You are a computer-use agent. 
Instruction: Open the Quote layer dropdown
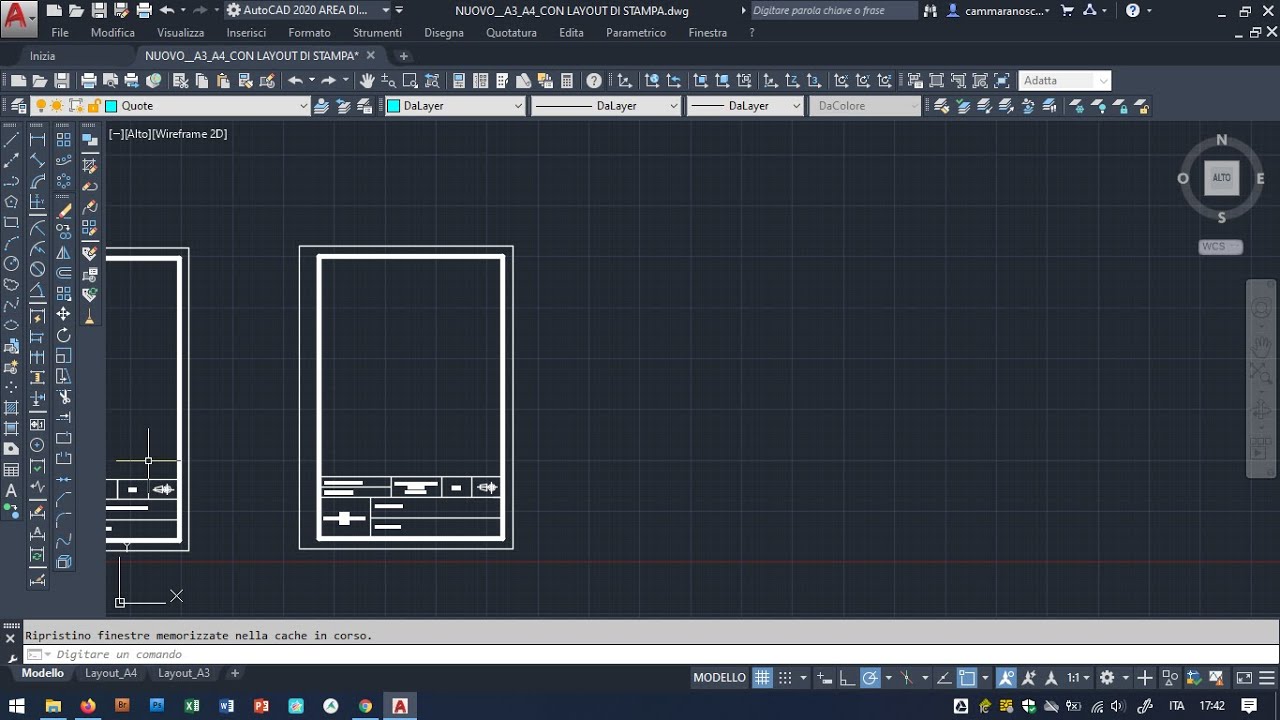[x=304, y=106]
